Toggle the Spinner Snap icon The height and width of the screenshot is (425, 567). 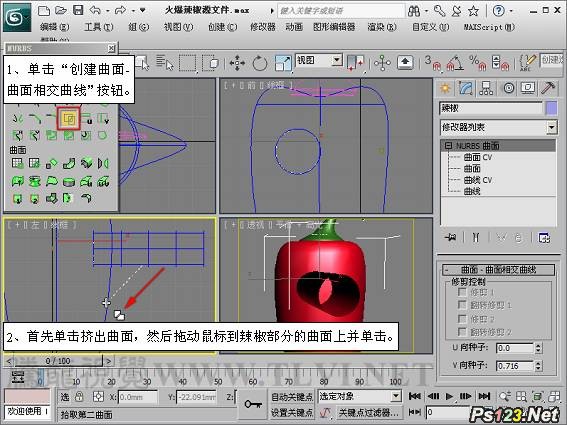click(500, 63)
